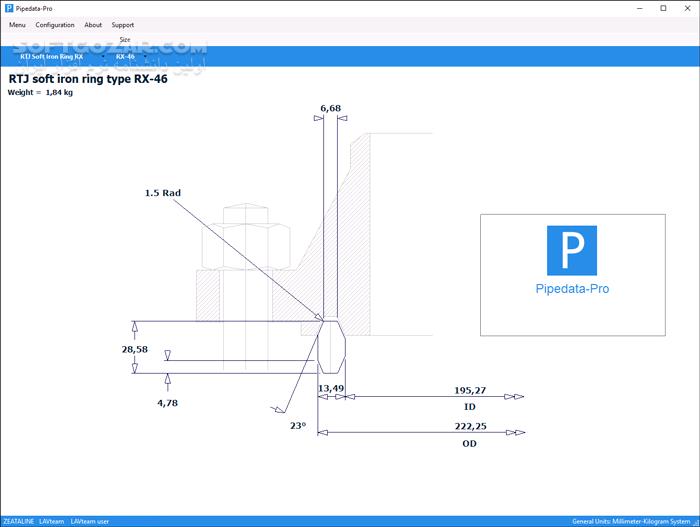
Task: Close the Pipedata-Pro window
Action: pyautogui.click(x=688, y=8)
